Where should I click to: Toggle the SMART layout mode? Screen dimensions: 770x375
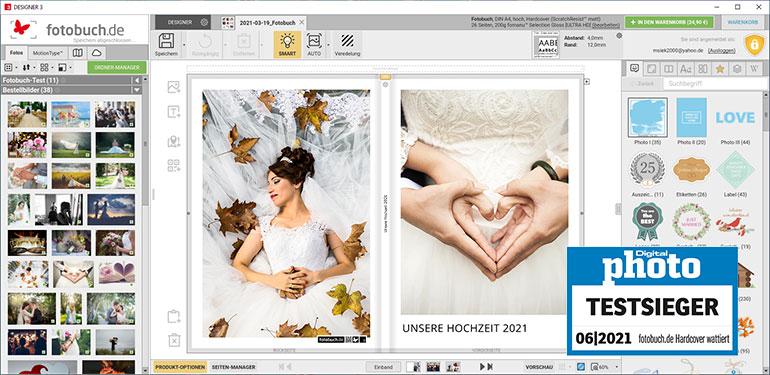click(x=287, y=45)
